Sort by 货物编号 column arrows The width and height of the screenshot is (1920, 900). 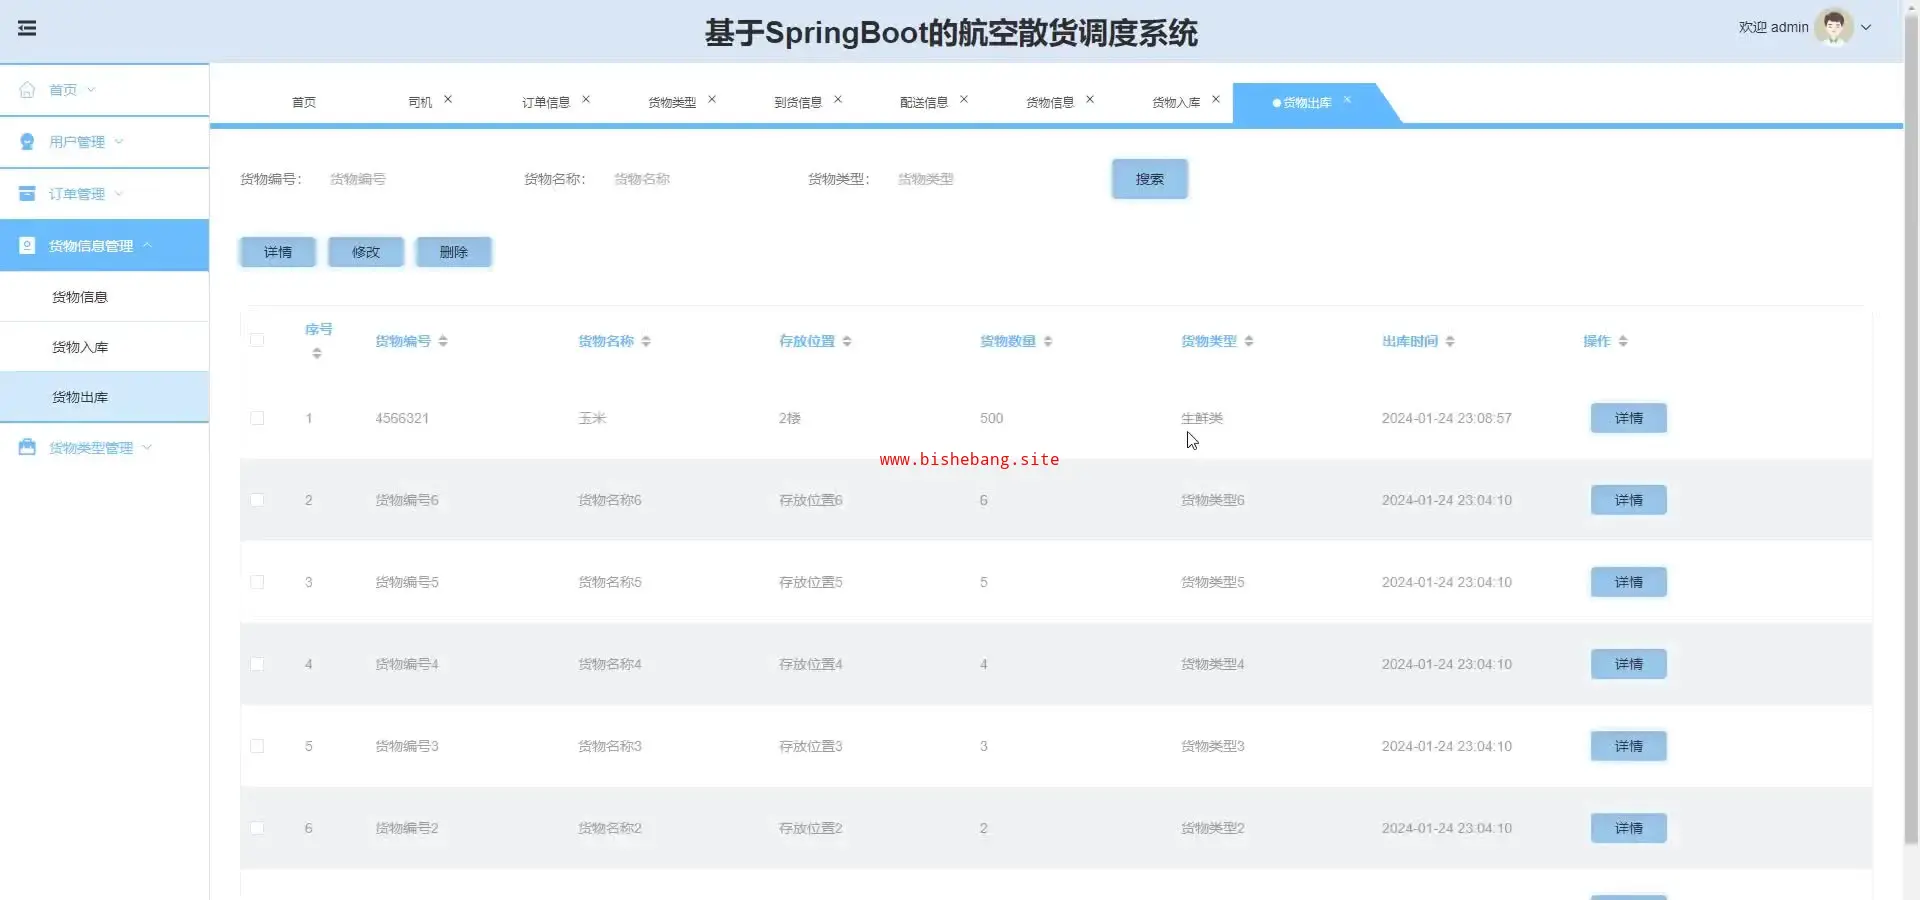click(x=443, y=341)
